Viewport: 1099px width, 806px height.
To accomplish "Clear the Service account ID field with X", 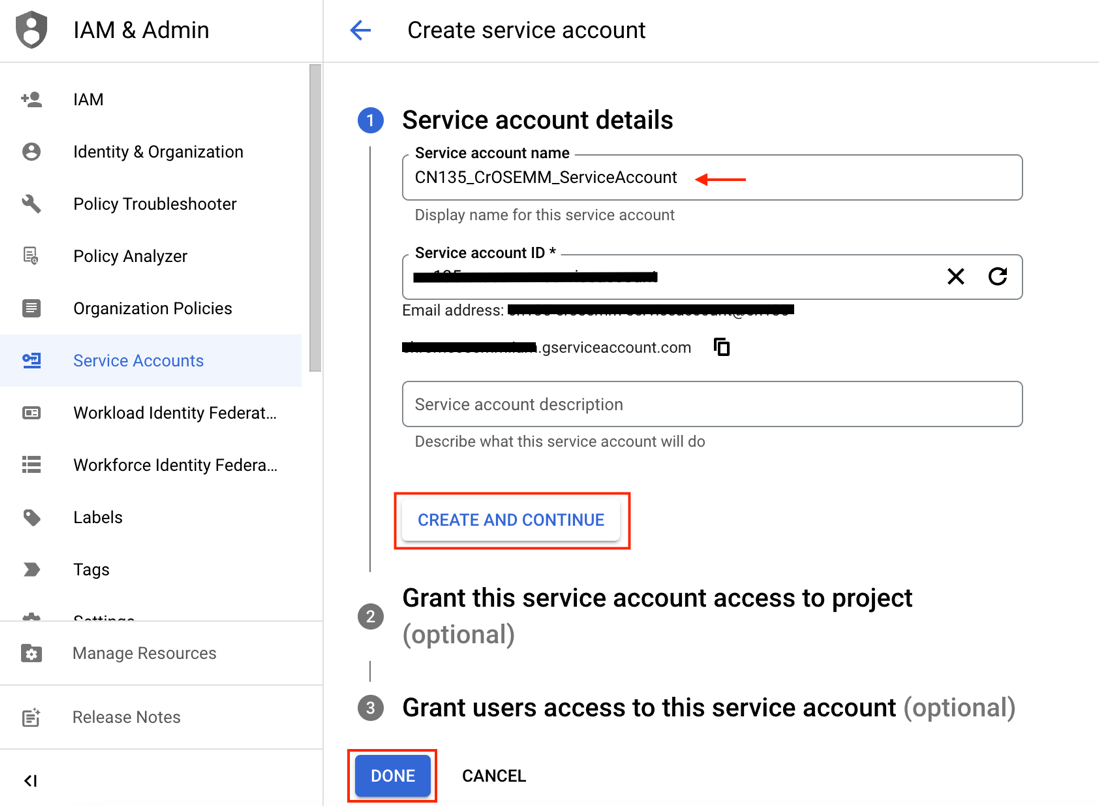I will 955,277.
